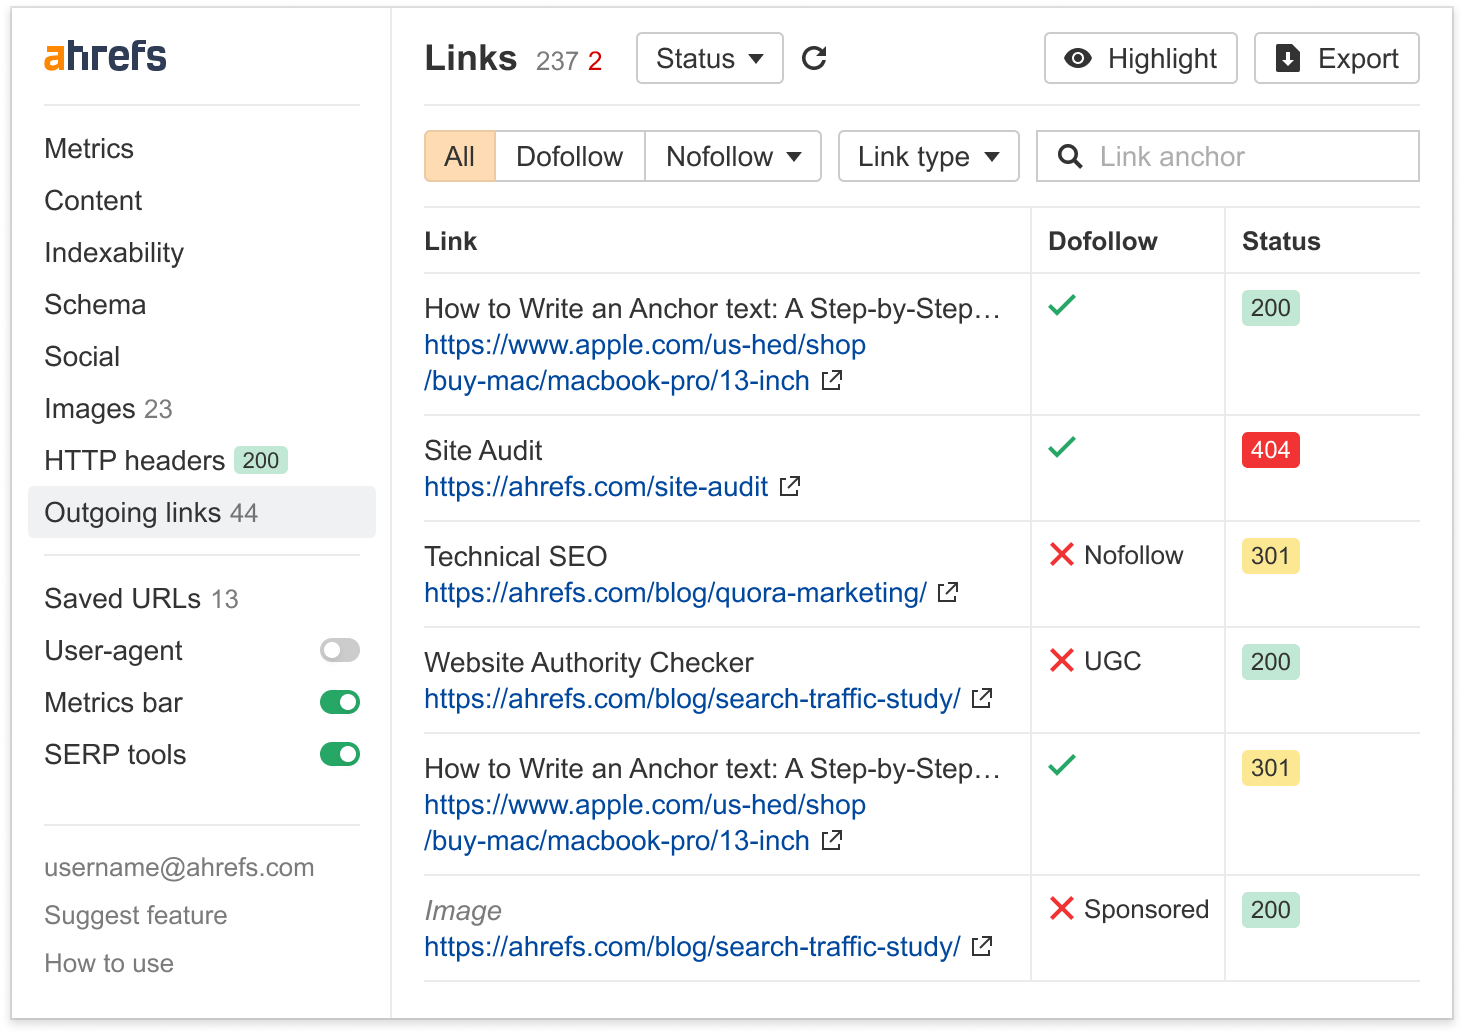
Task: Click the refresh links icon
Action: tap(814, 58)
